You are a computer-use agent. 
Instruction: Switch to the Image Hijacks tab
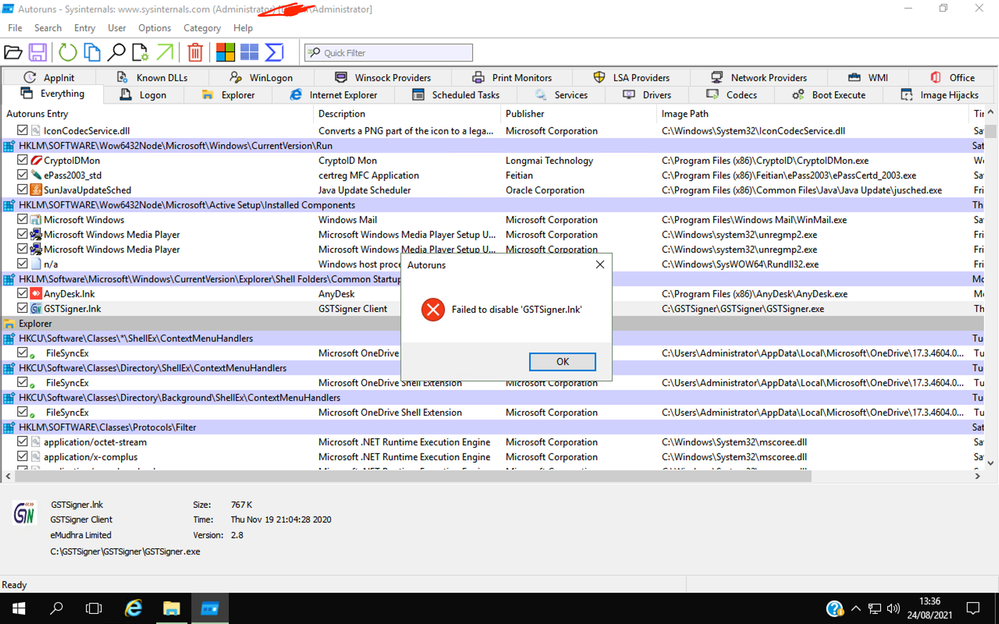[x=940, y=95]
